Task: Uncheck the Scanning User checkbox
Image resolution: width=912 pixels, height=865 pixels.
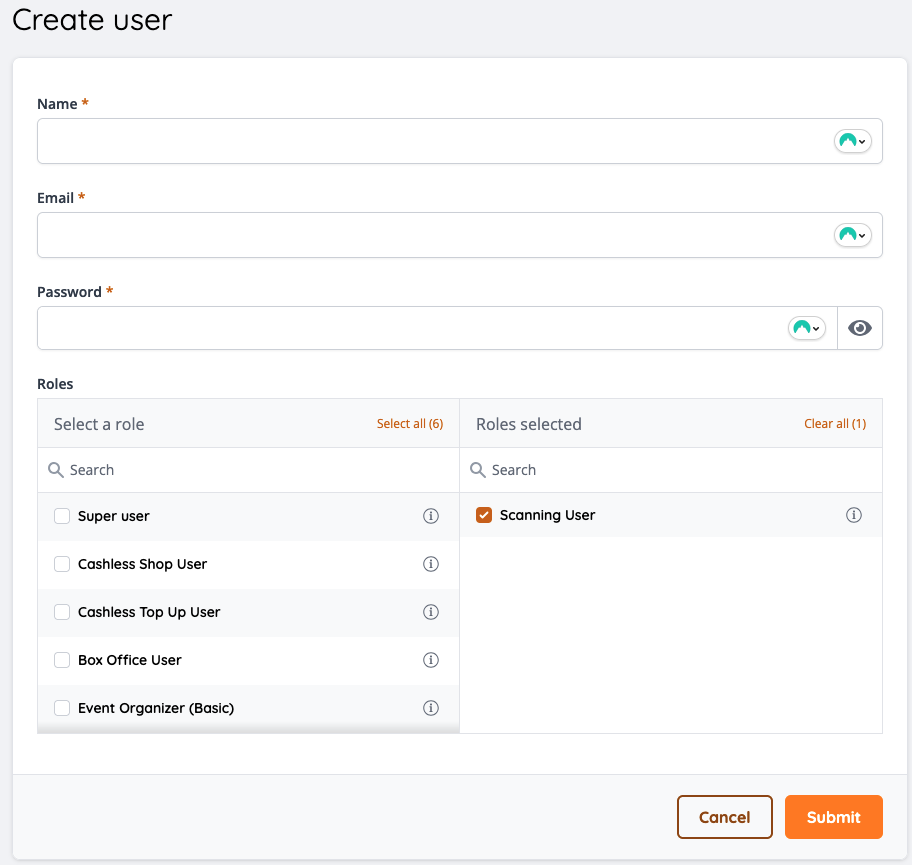Action: click(484, 515)
